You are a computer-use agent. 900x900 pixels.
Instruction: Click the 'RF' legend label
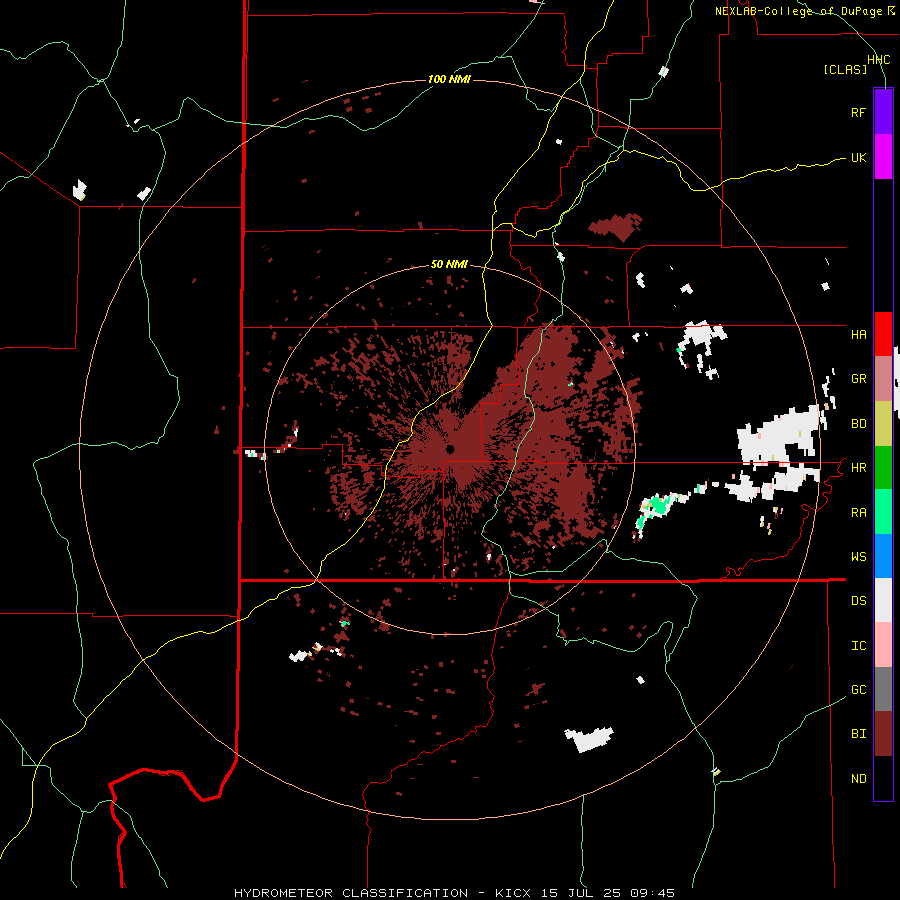(858, 112)
